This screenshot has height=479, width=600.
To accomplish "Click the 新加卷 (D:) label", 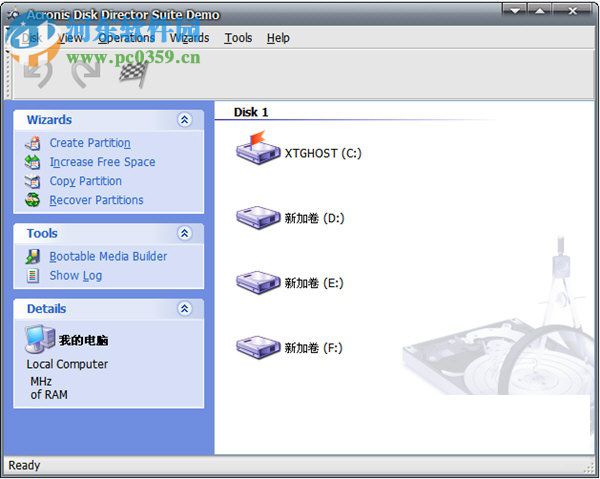I will (x=314, y=218).
